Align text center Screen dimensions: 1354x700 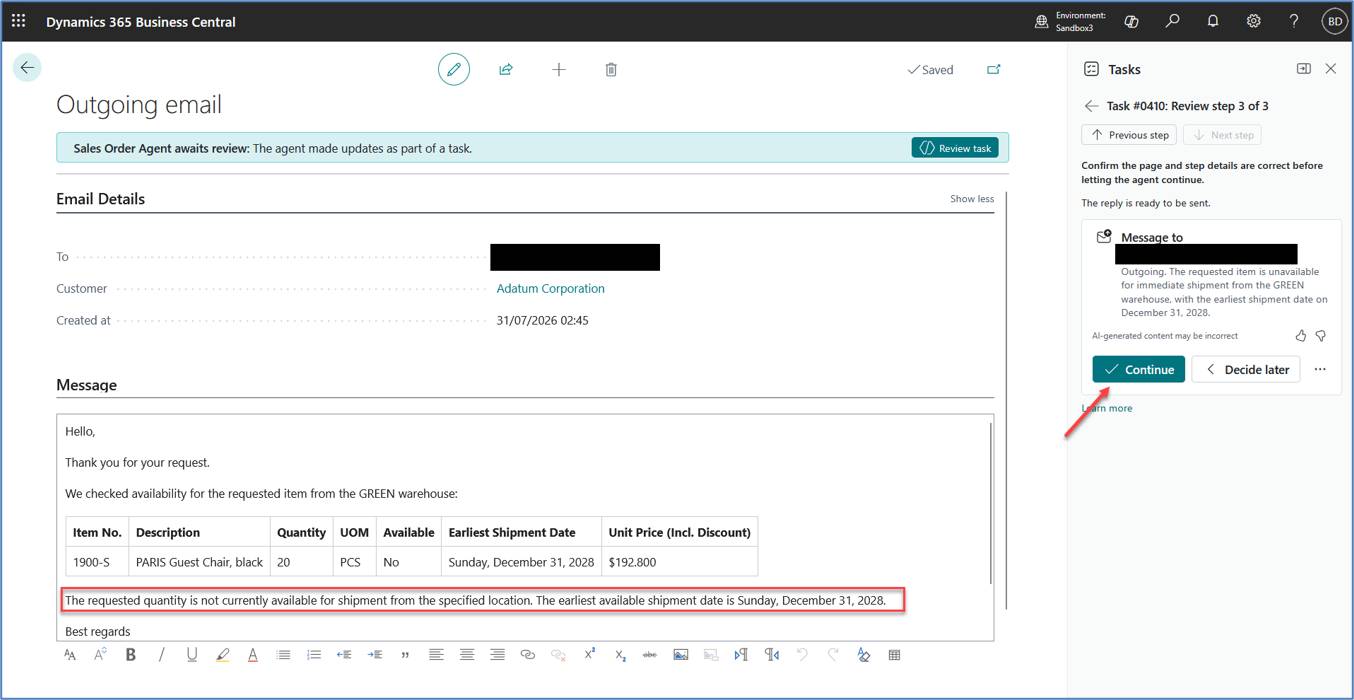coord(467,655)
